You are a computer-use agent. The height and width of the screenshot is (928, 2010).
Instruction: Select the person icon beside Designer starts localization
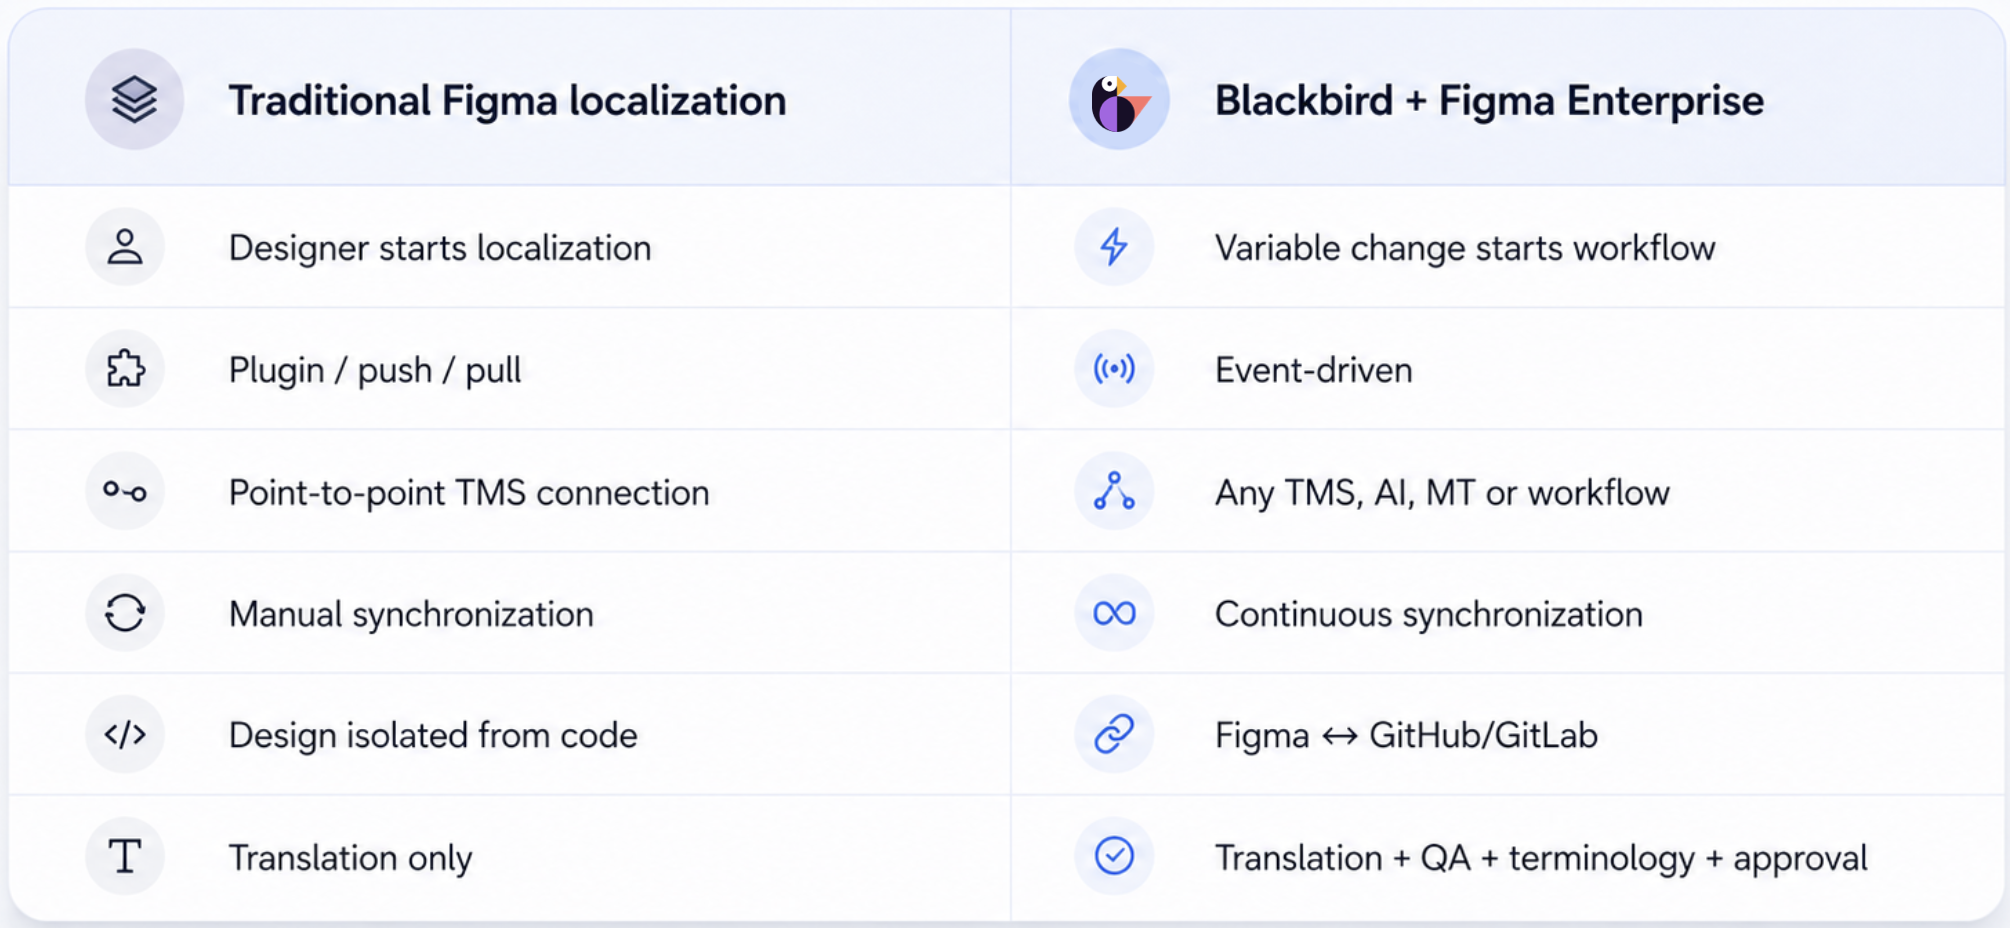[x=125, y=247]
